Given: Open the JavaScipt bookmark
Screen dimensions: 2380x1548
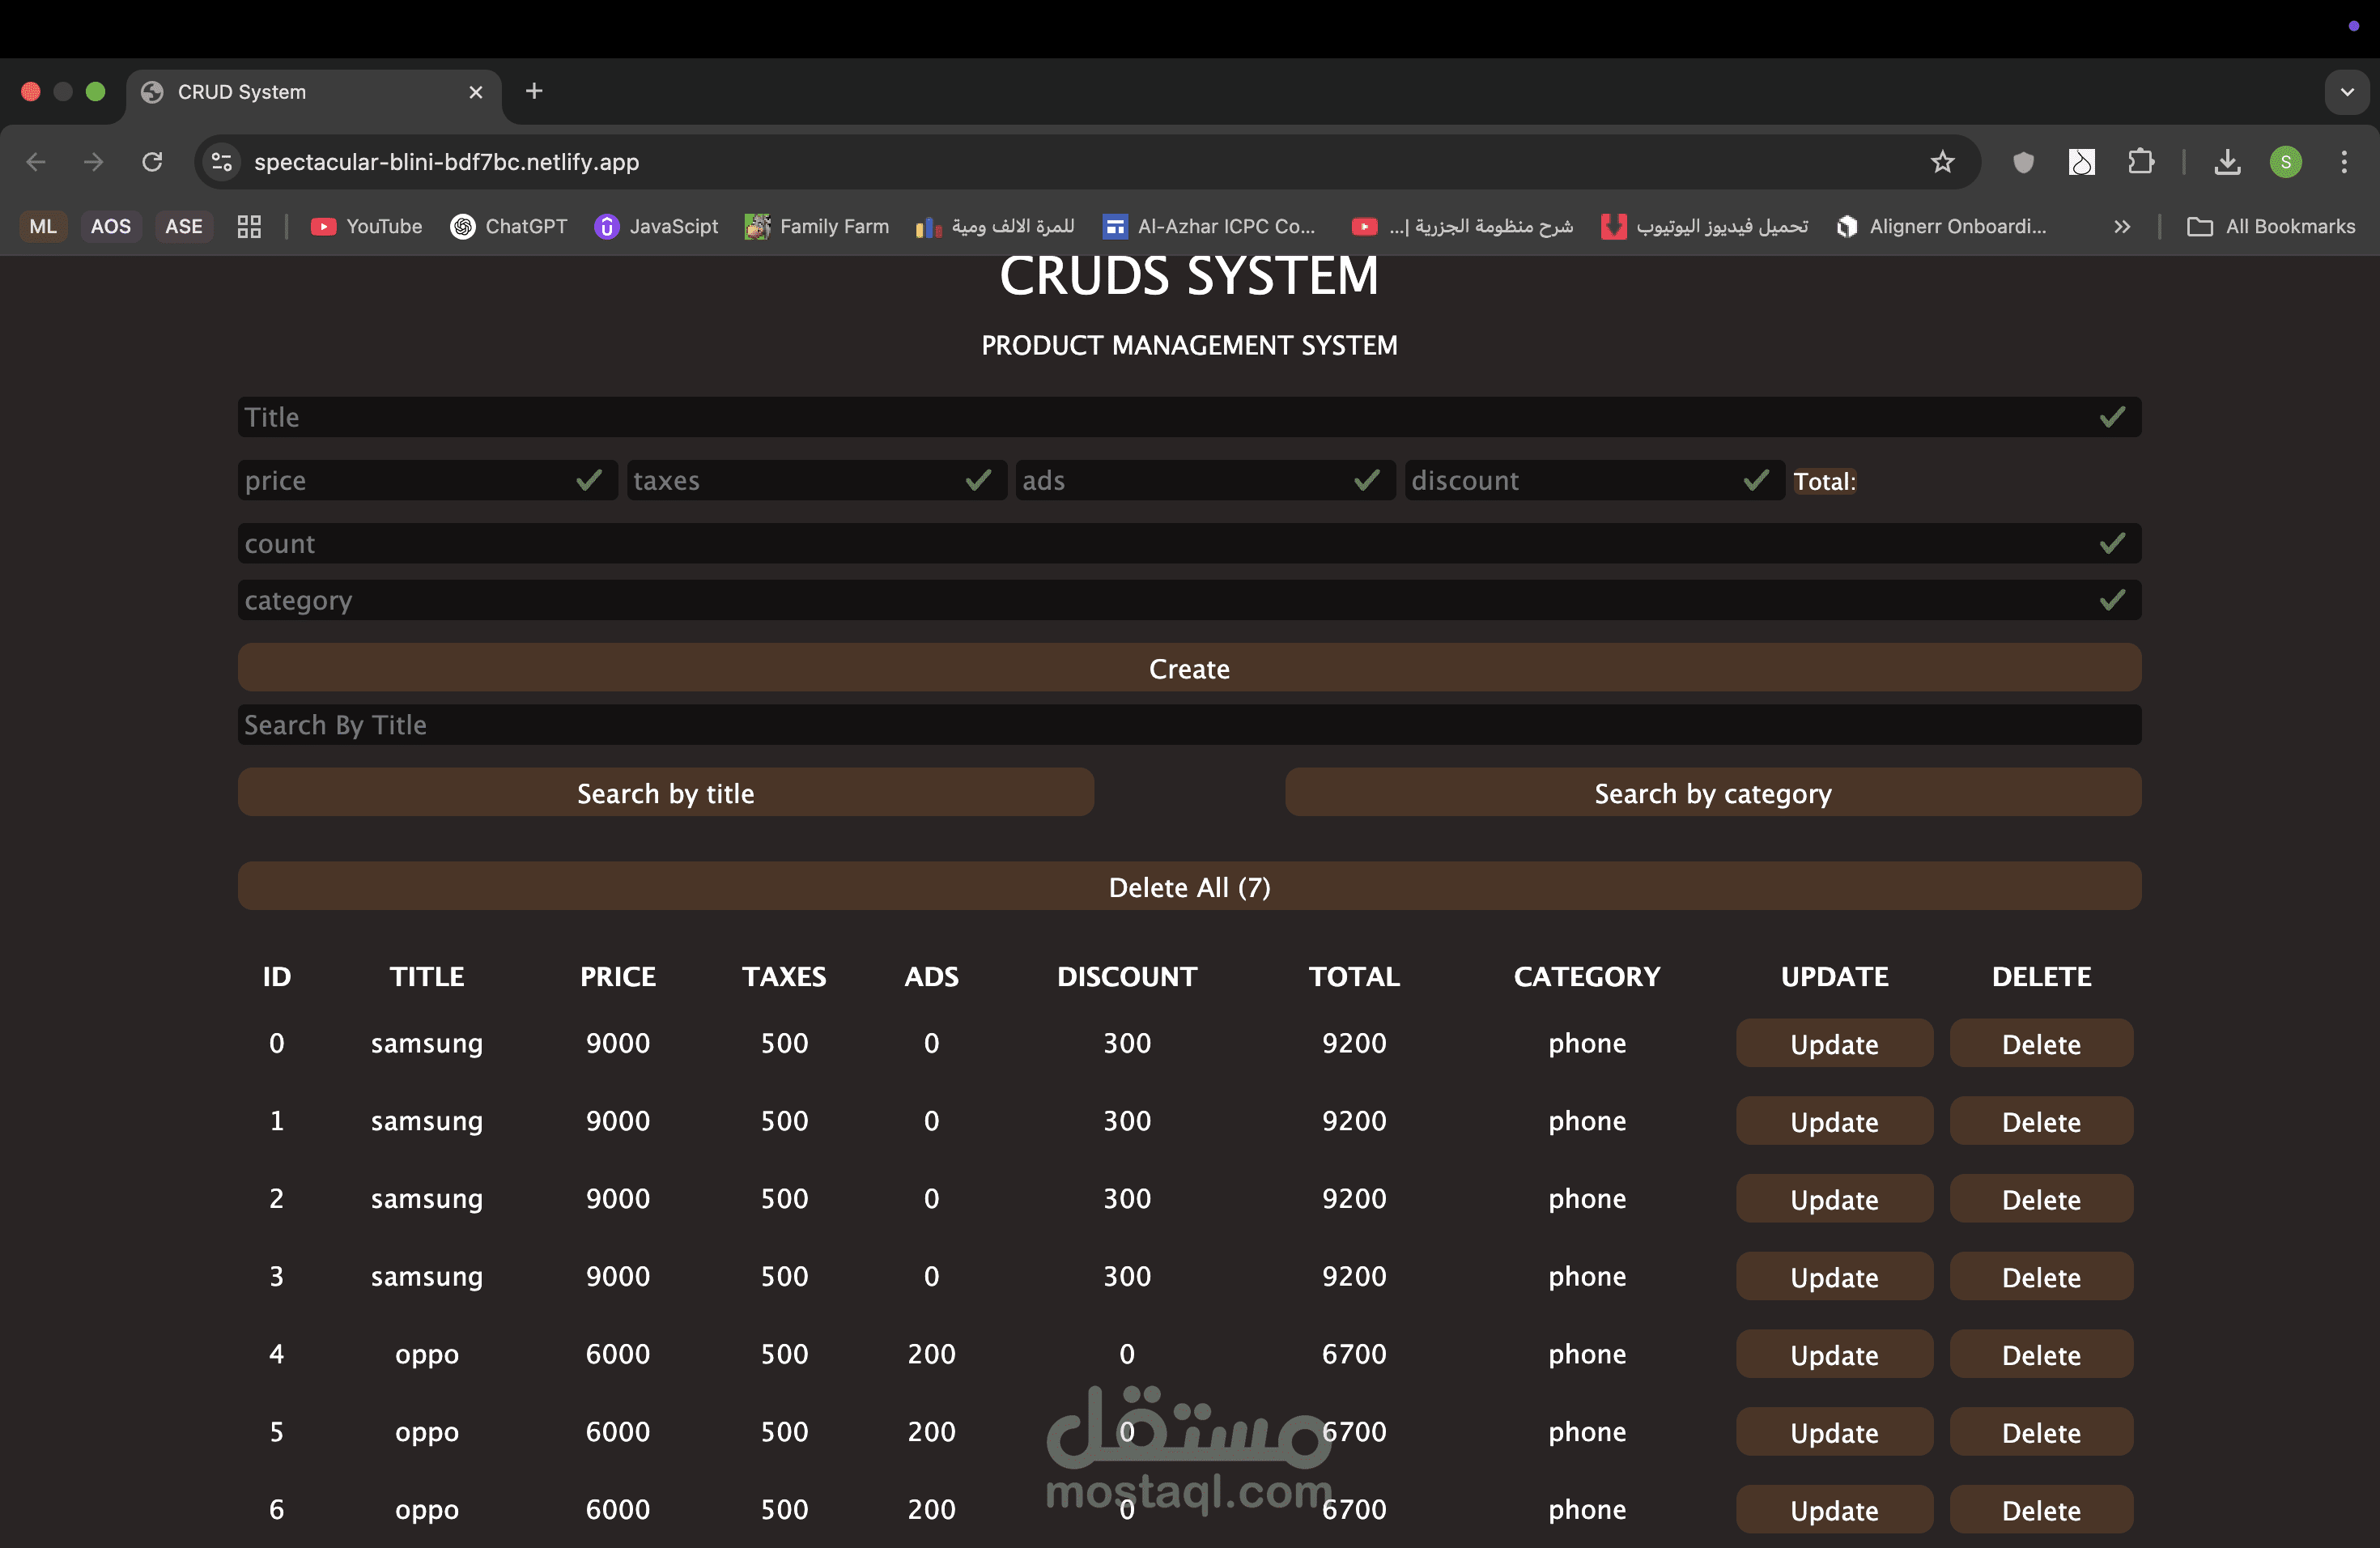Looking at the screenshot, I should [x=656, y=227].
